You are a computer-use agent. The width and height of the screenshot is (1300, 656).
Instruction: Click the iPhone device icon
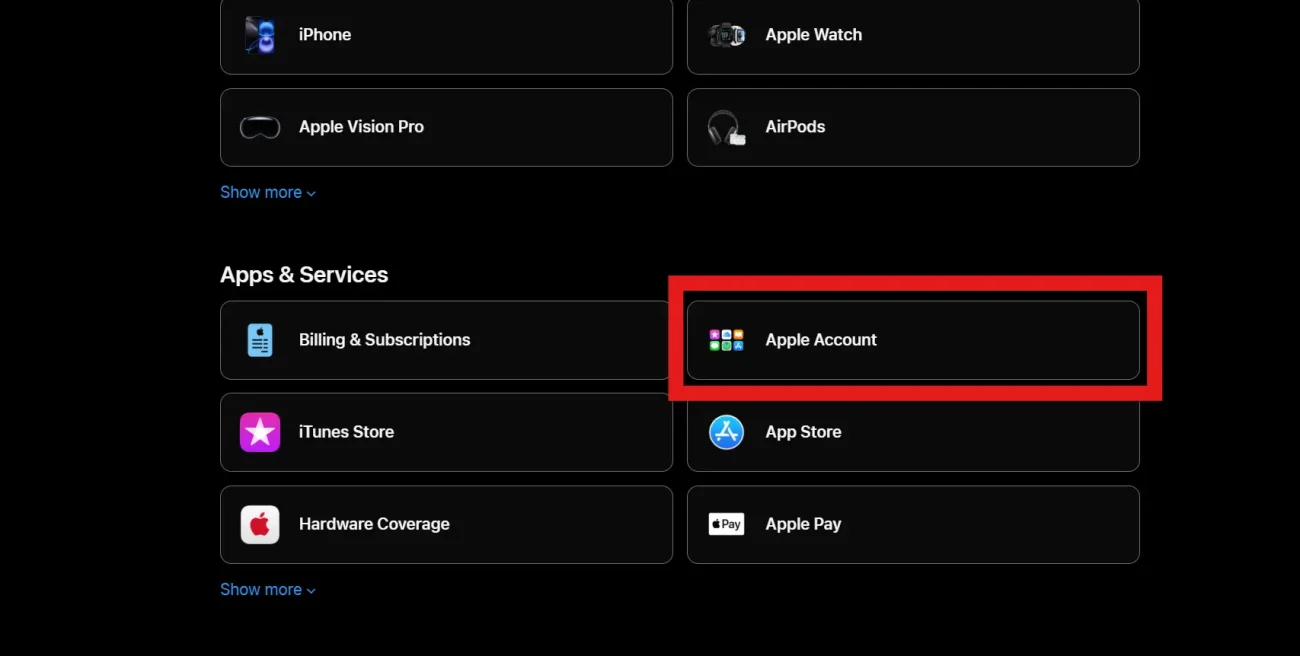point(260,35)
